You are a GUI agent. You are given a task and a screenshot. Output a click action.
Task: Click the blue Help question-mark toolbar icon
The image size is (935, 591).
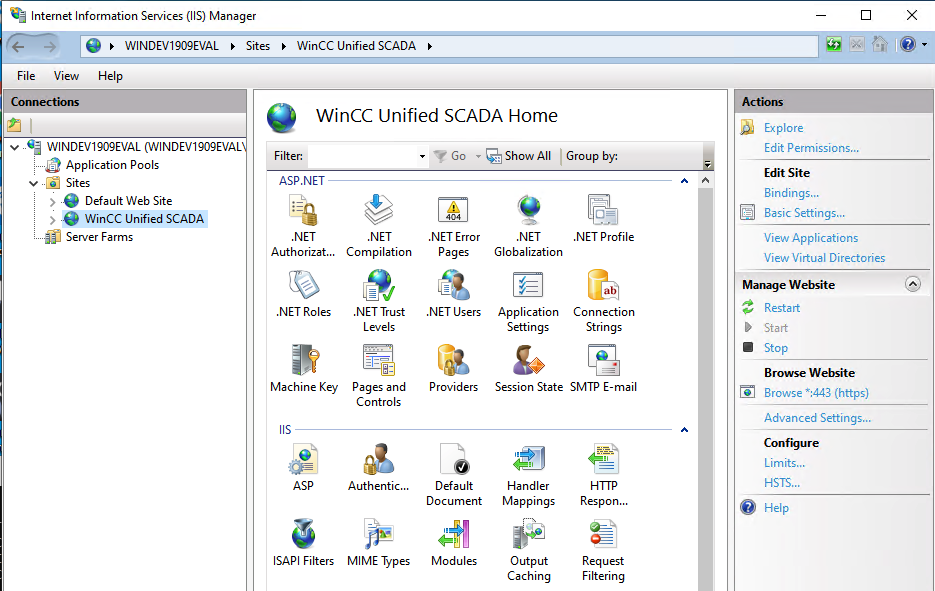tap(908, 45)
